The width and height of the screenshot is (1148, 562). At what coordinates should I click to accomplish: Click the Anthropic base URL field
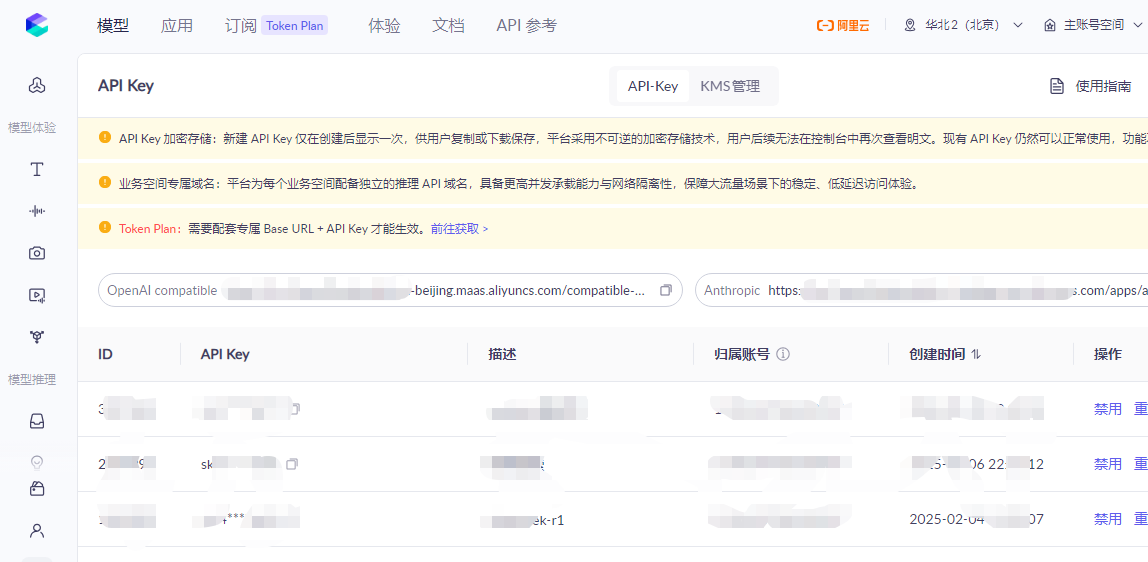pos(921,290)
